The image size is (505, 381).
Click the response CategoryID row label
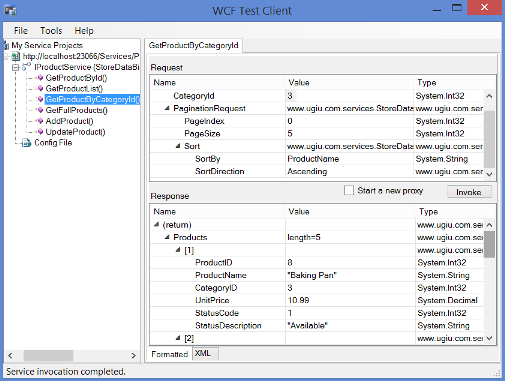(x=216, y=288)
